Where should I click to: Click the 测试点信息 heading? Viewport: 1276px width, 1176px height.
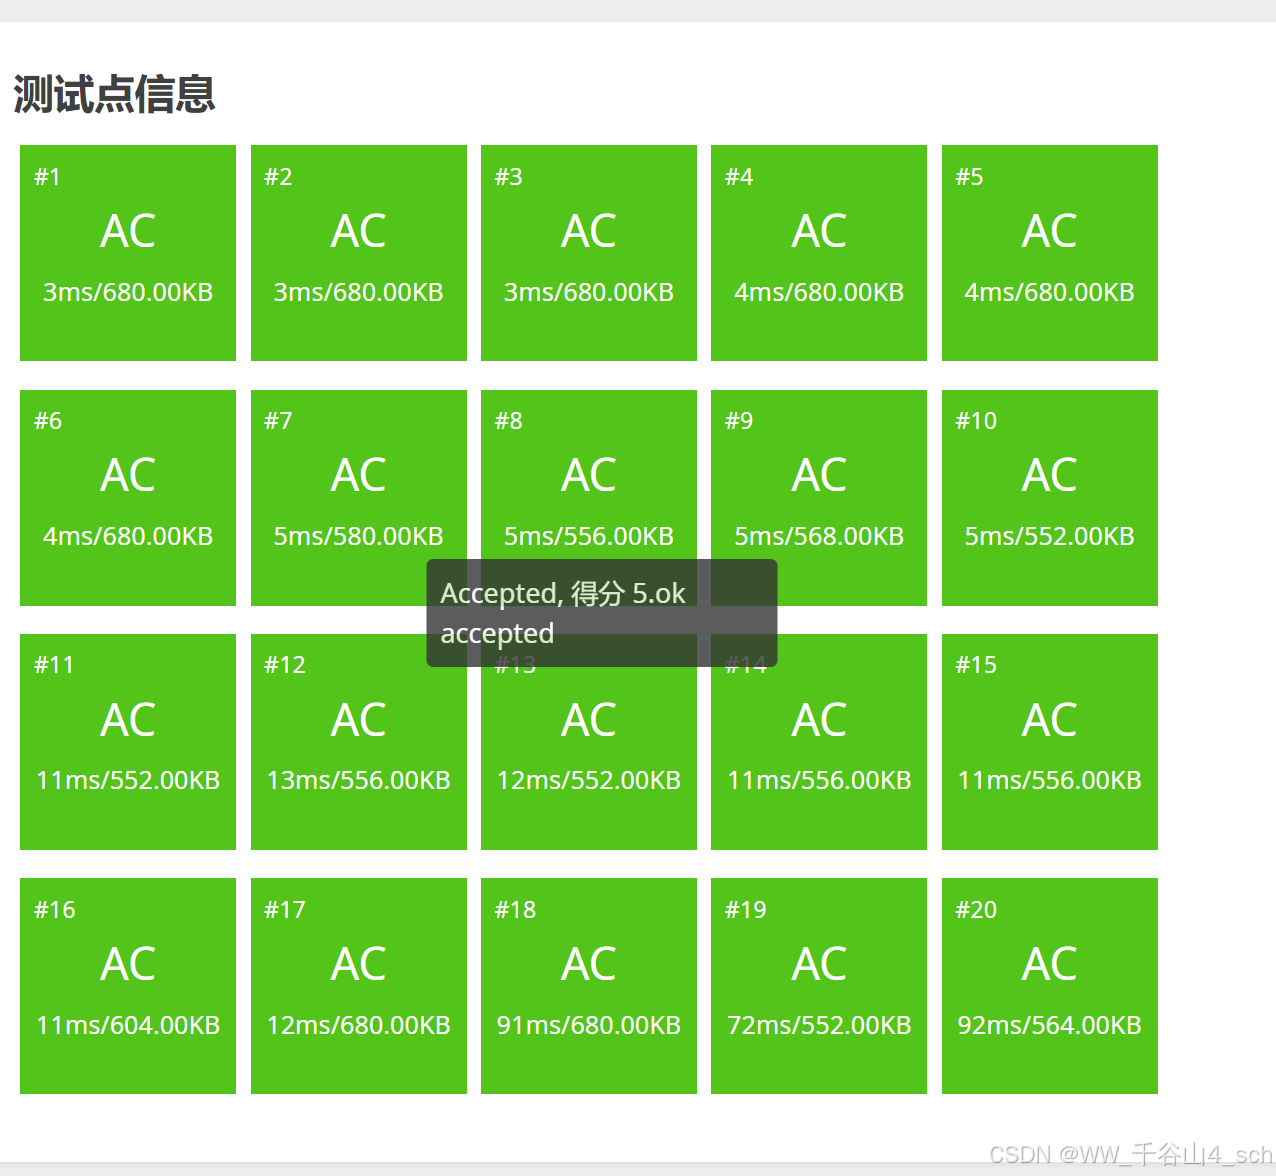(x=113, y=93)
